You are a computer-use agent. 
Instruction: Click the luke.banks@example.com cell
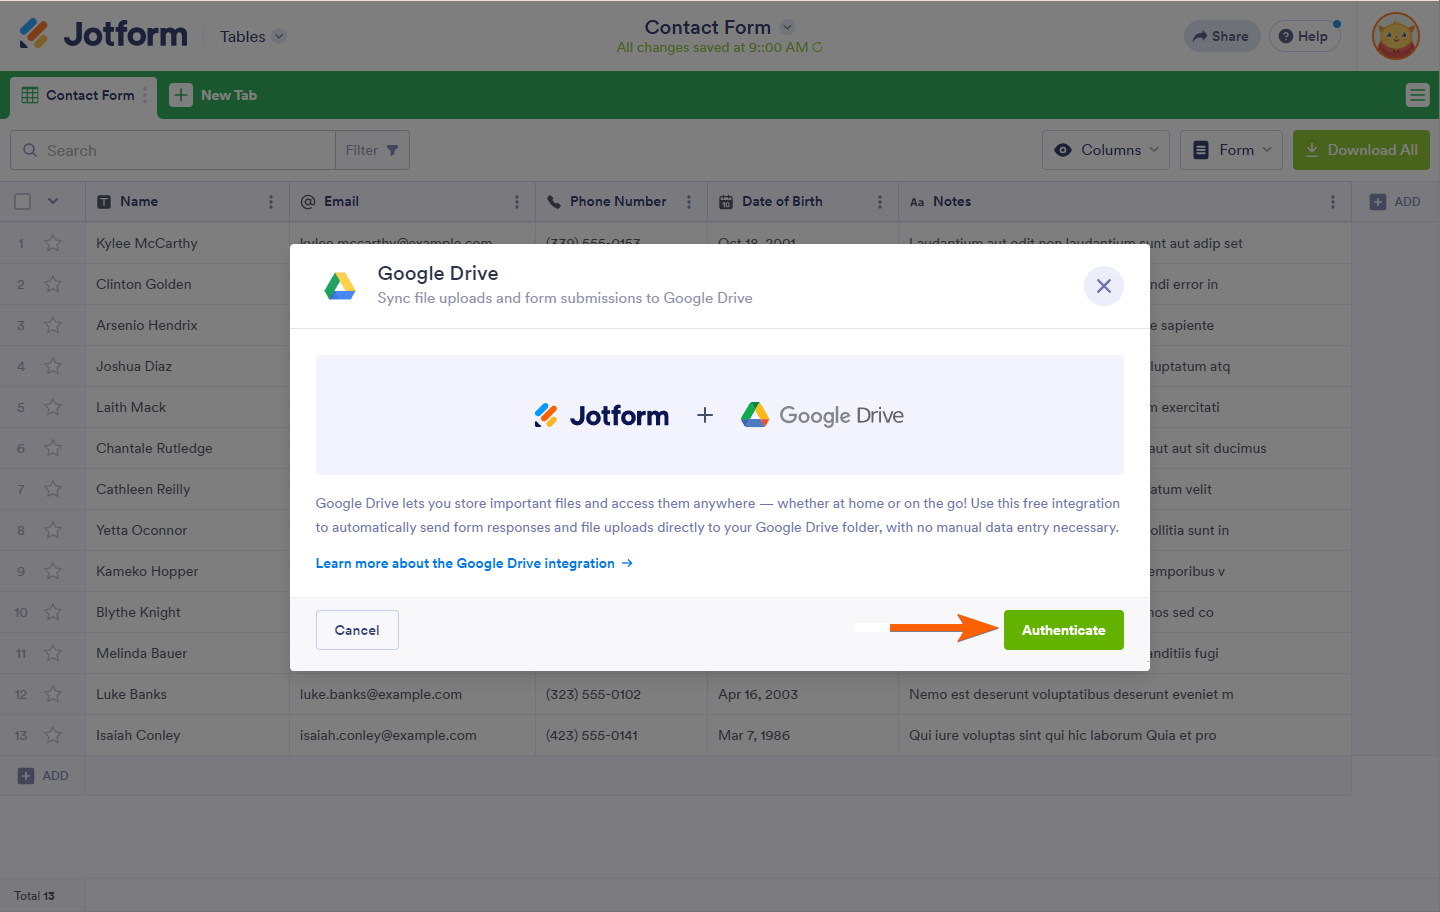pyautogui.click(x=412, y=694)
